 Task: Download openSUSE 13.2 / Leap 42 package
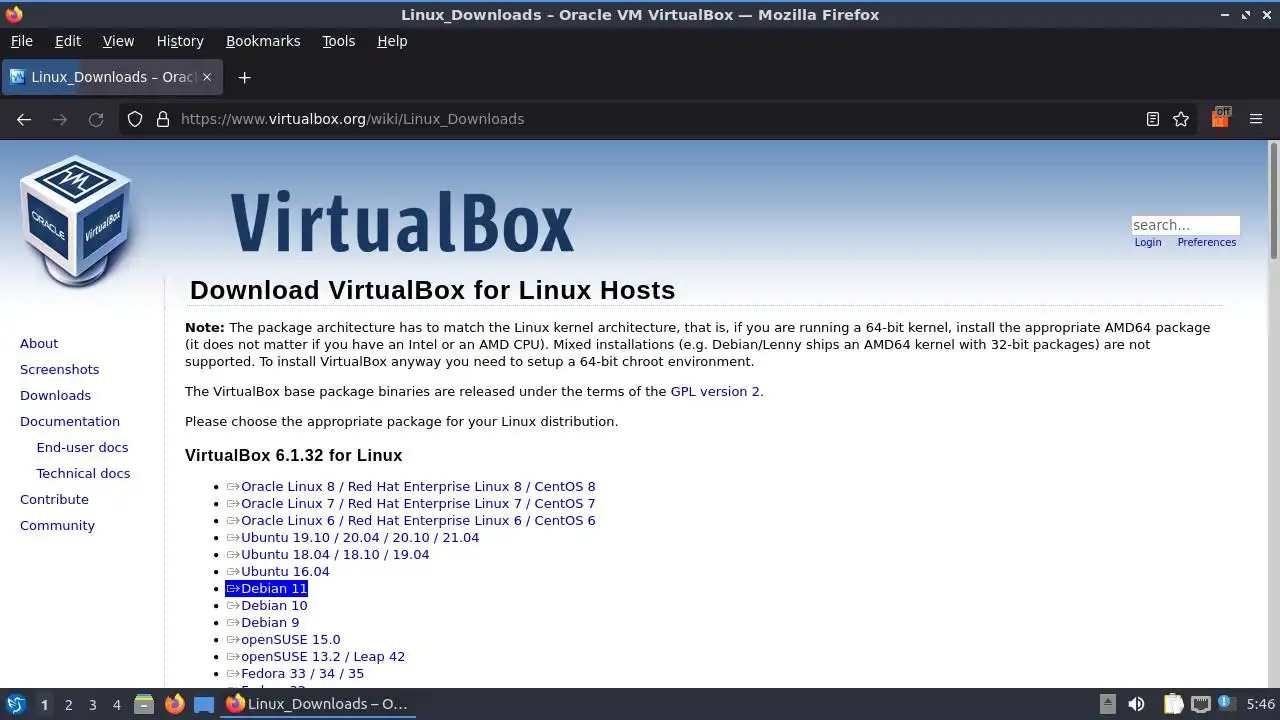316,656
